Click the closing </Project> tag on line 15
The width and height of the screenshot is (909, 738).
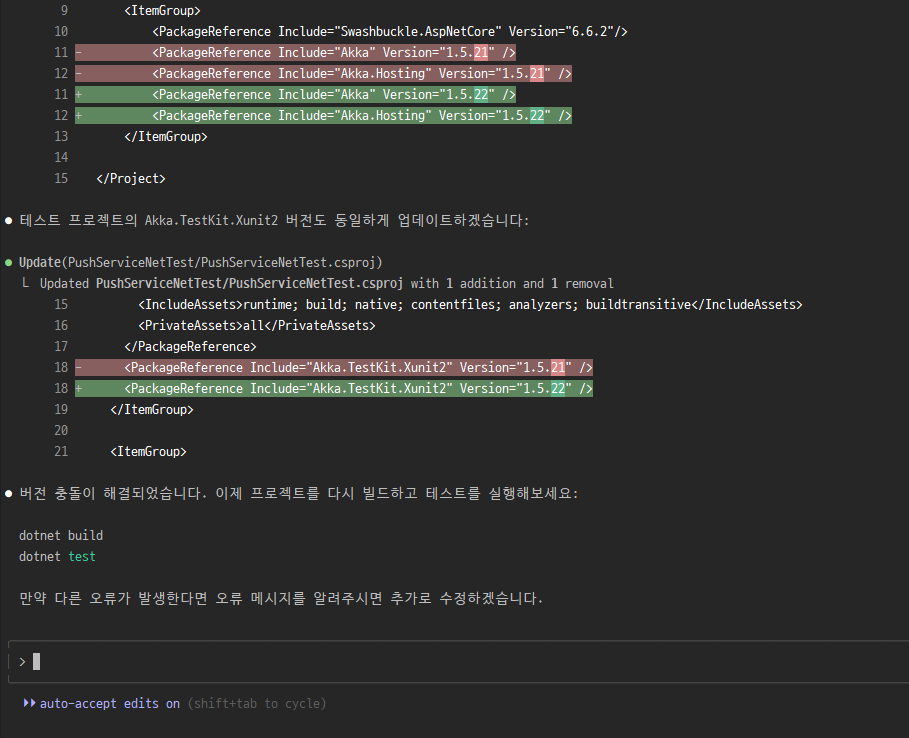(131, 178)
